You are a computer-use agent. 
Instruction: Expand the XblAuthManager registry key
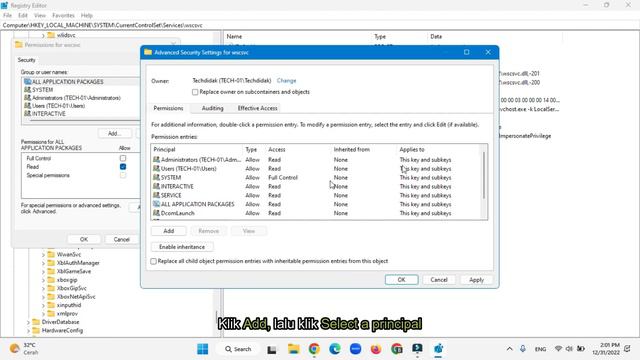pos(43,263)
